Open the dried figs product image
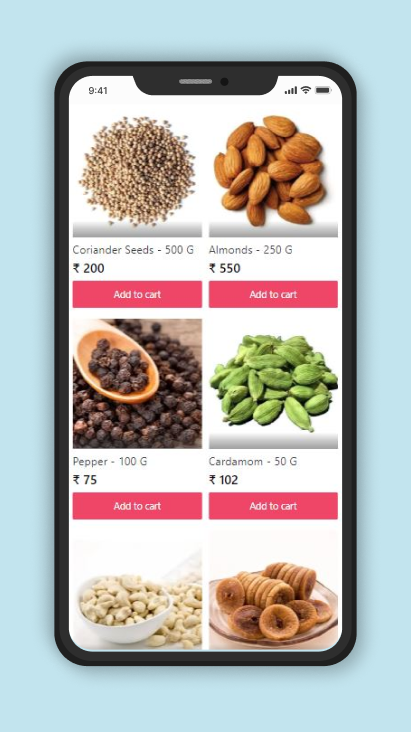This screenshot has width=411, height=732. point(273,590)
